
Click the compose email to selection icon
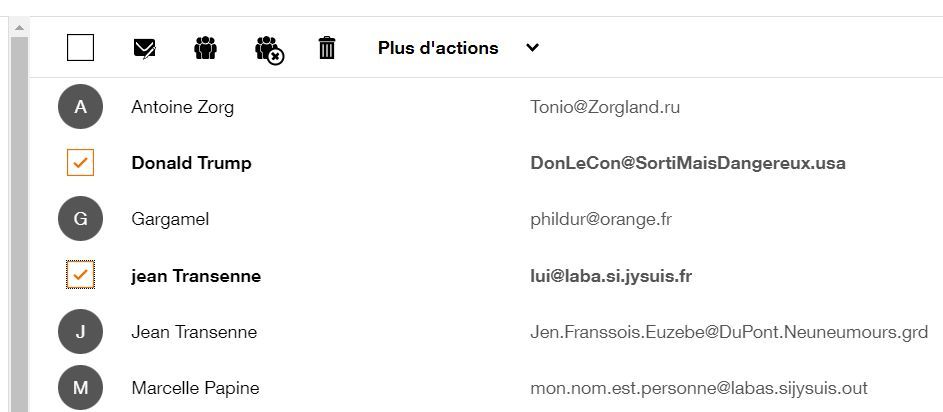pos(144,48)
